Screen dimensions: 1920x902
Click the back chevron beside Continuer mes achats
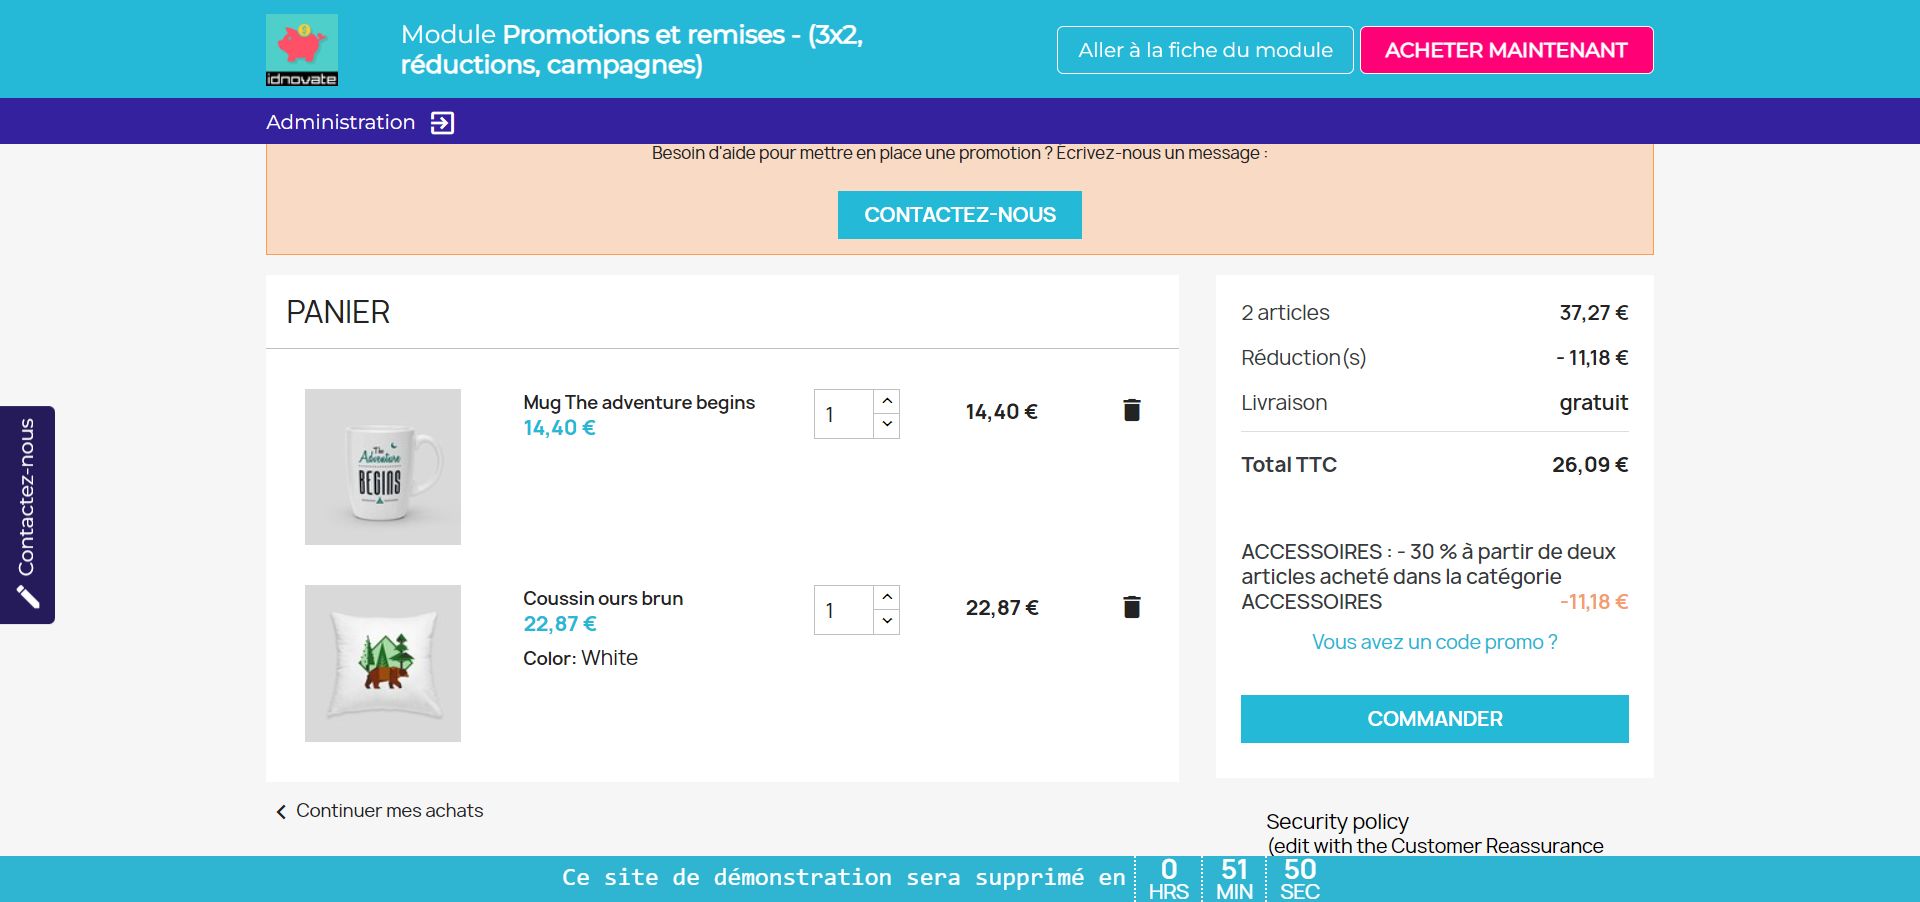(x=281, y=812)
